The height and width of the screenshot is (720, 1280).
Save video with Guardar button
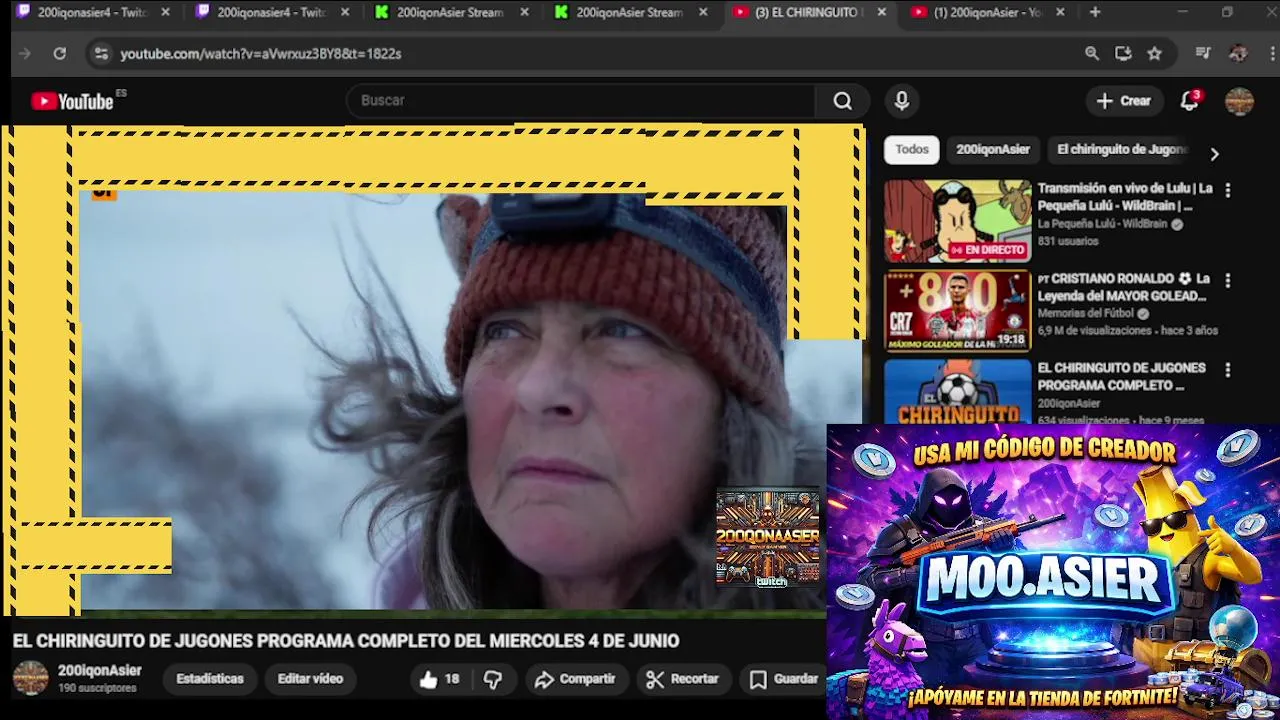click(784, 679)
